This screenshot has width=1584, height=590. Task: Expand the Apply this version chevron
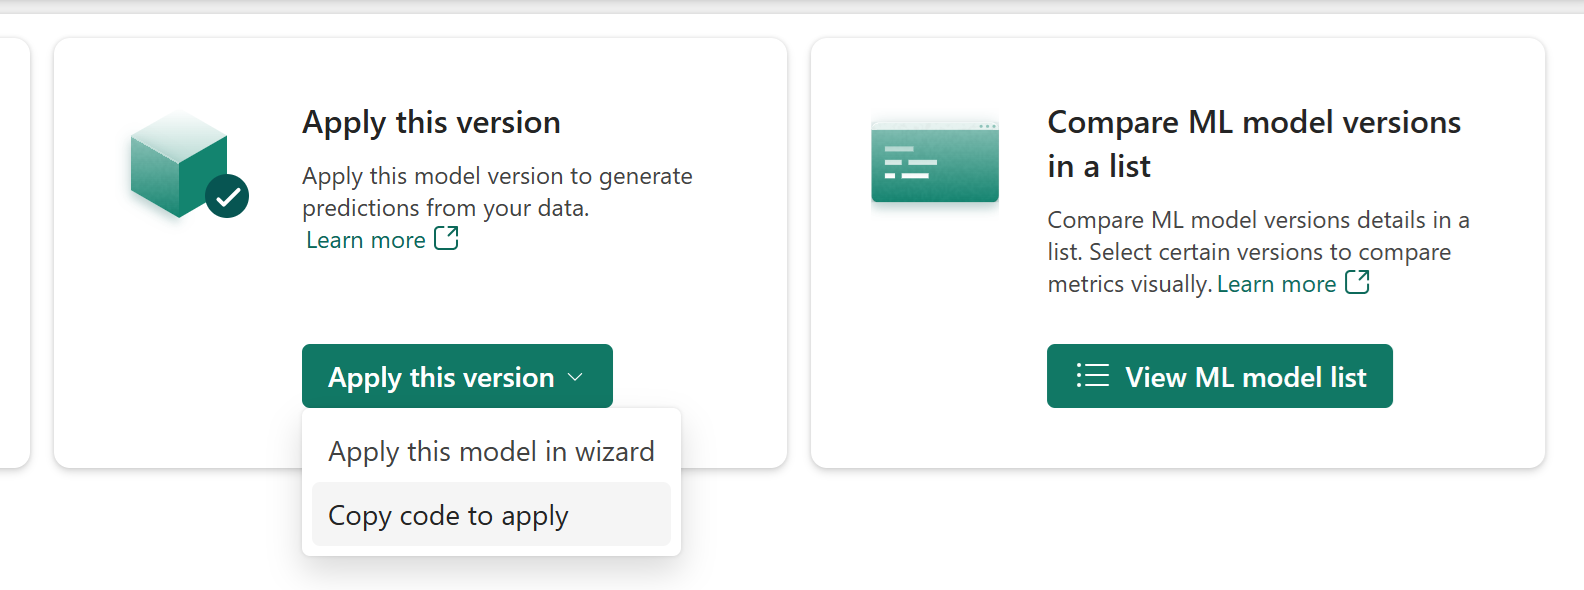(x=575, y=377)
